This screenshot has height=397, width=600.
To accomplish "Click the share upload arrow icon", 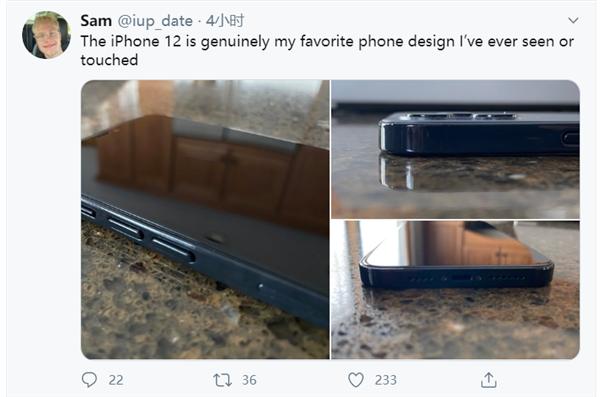I will point(489,380).
